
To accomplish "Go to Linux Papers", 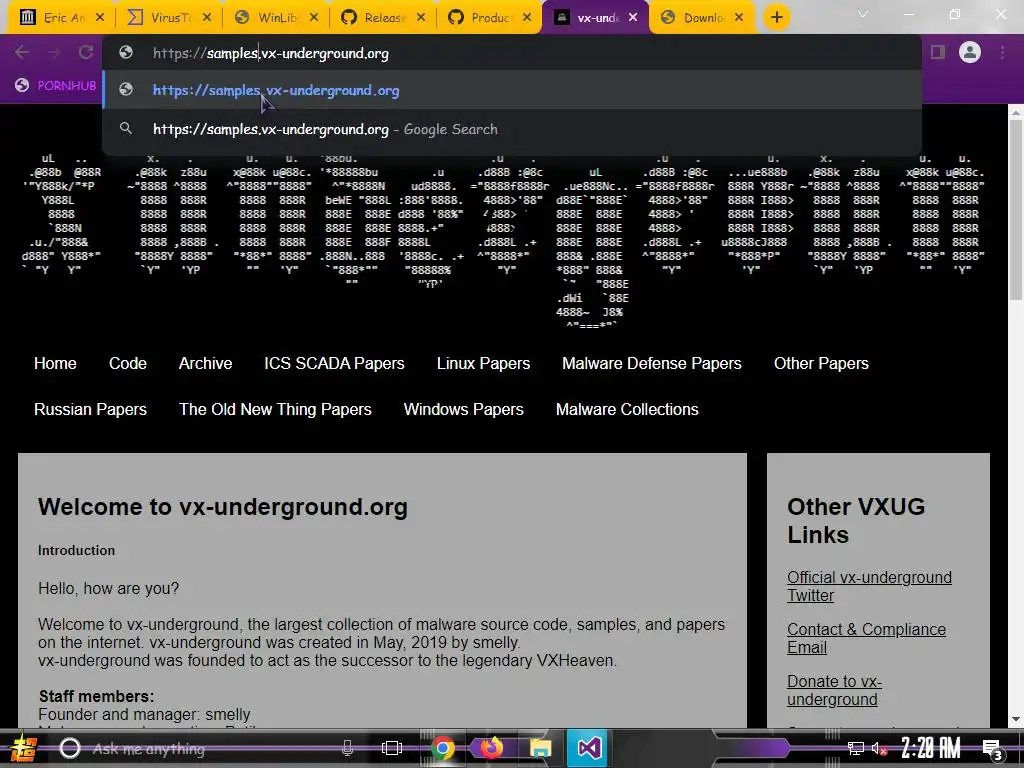I will pyautogui.click(x=483, y=363).
